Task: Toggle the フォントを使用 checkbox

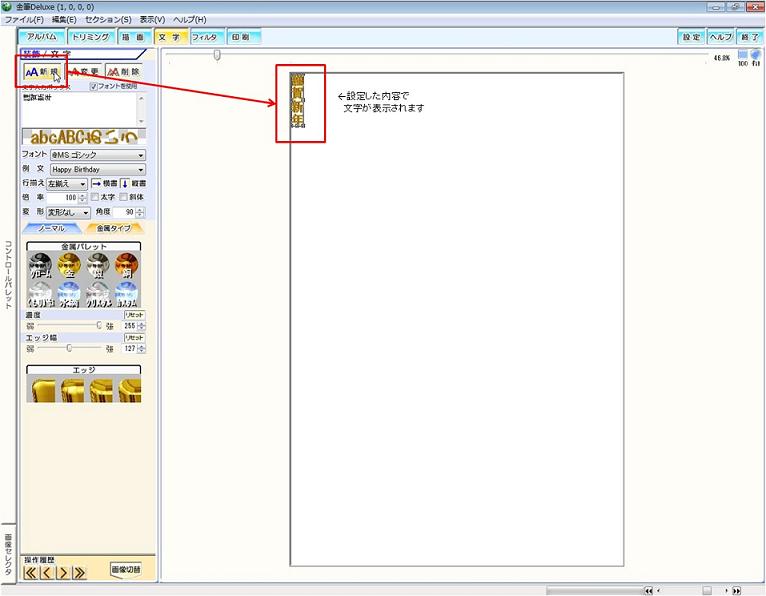Action: point(94,86)
